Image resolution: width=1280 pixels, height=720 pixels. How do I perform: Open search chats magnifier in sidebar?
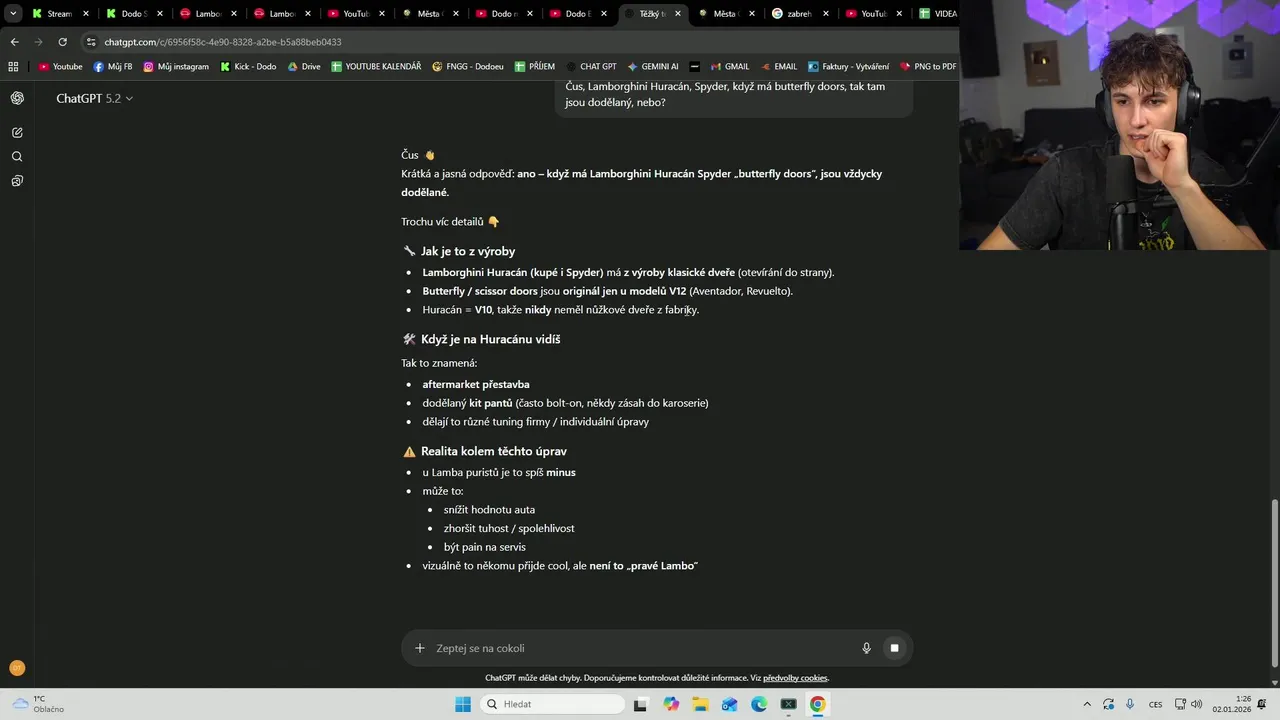(17, 157)
